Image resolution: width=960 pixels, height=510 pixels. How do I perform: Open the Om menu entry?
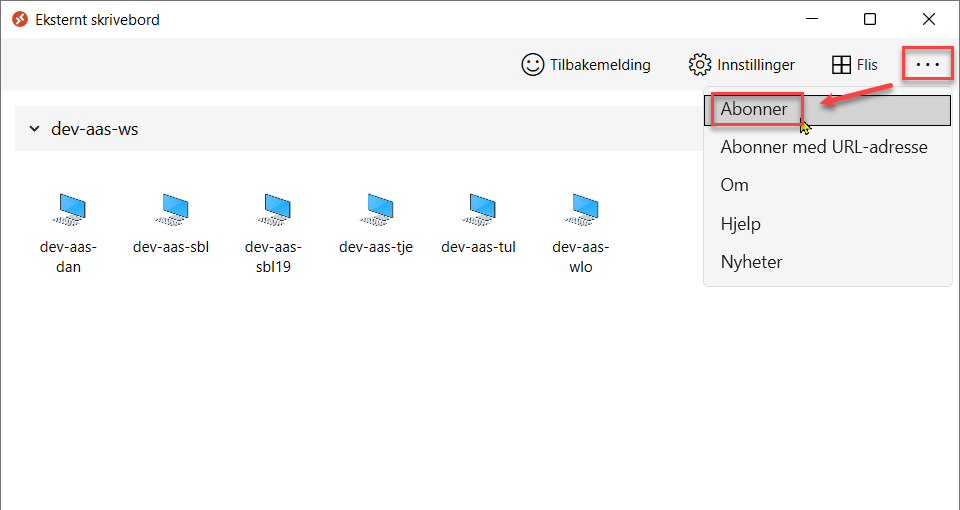point(827,186)
